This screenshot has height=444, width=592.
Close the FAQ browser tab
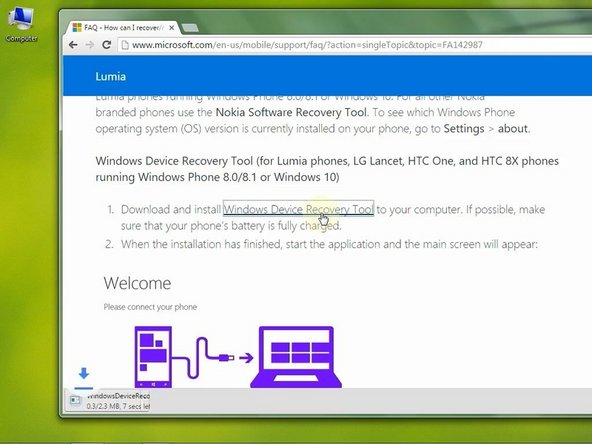[171, 28]
